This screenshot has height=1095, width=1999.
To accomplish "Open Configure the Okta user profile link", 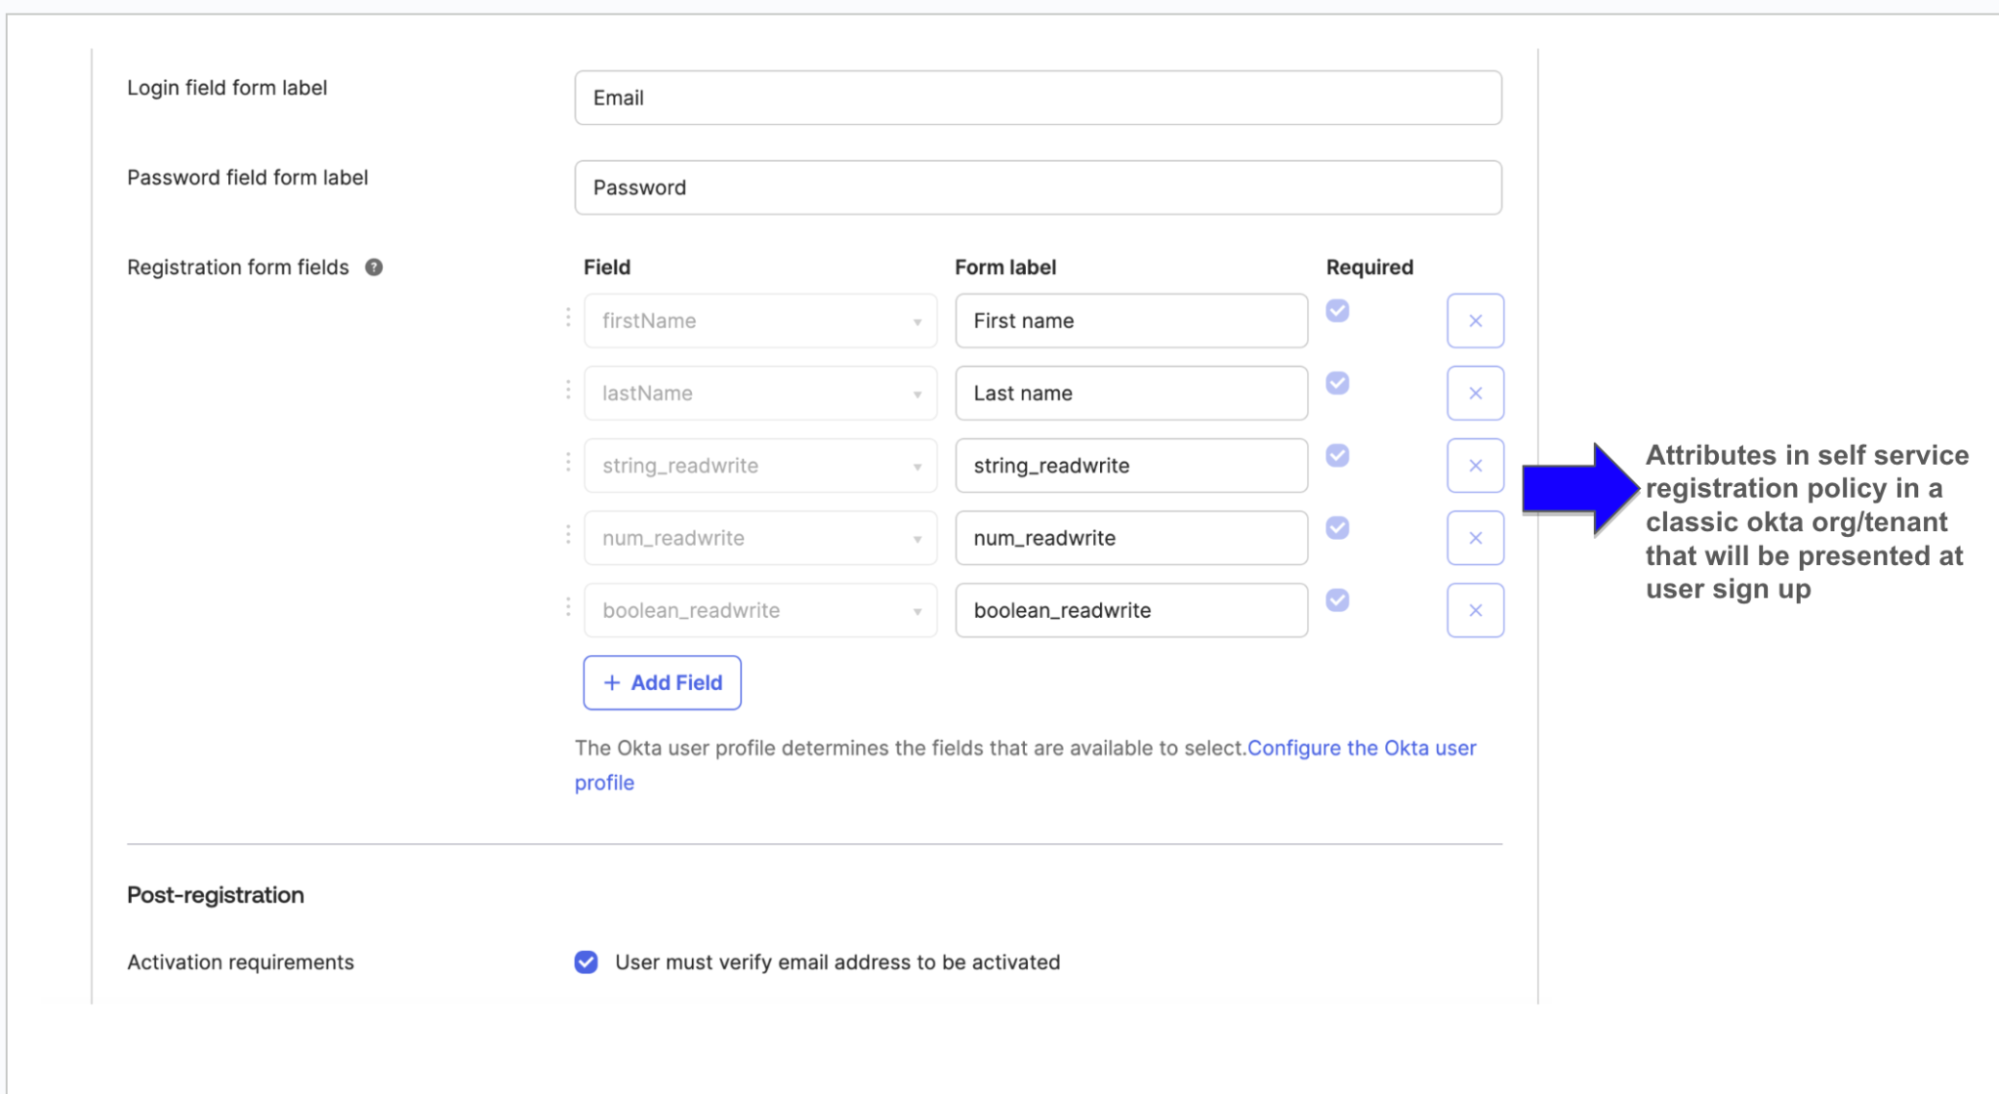I will point(1361,748).
